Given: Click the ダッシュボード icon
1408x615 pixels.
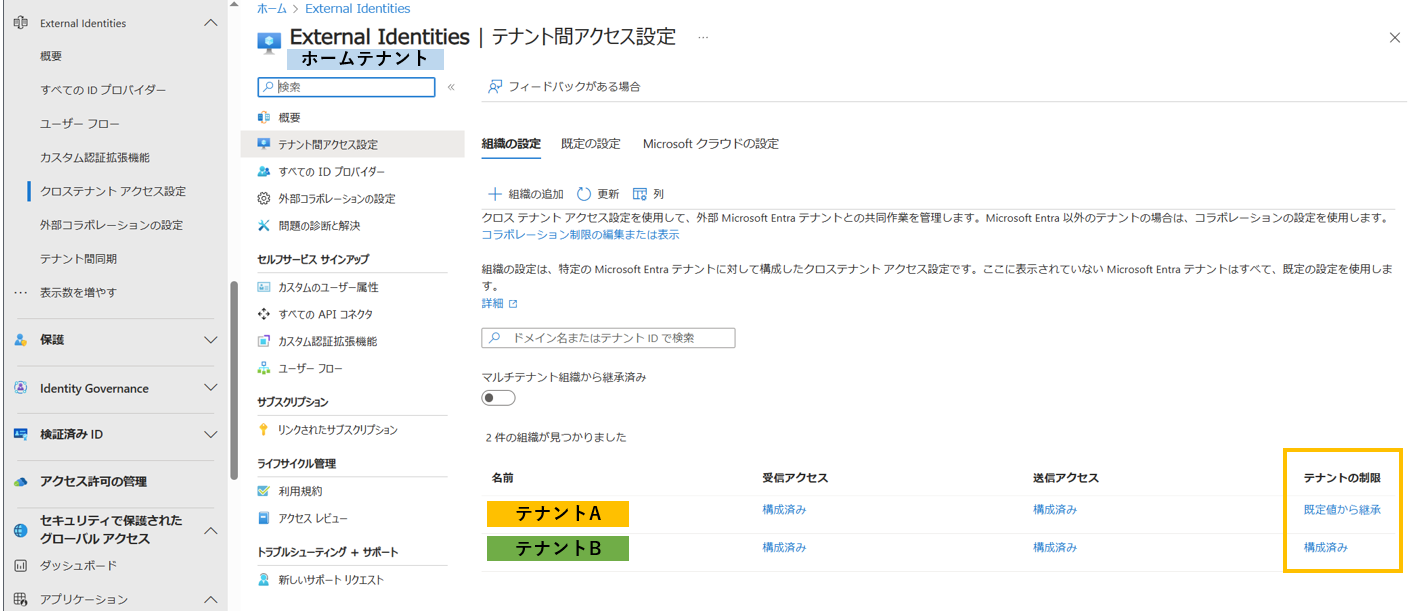Looking at the screenshot, I should click(20, 565).
